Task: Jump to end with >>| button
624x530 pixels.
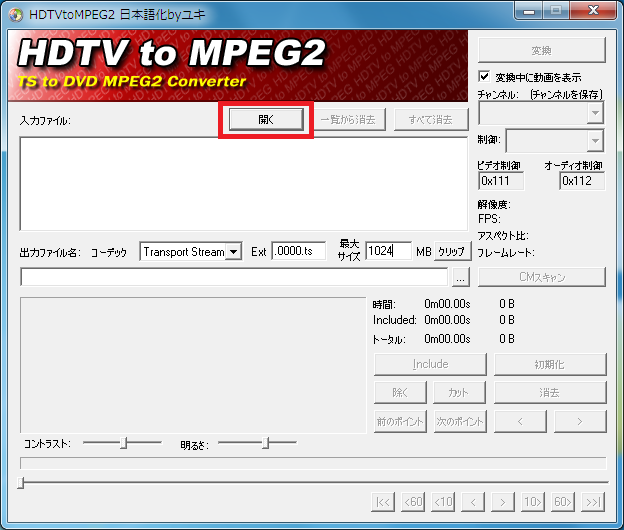Action: point(594,502)
